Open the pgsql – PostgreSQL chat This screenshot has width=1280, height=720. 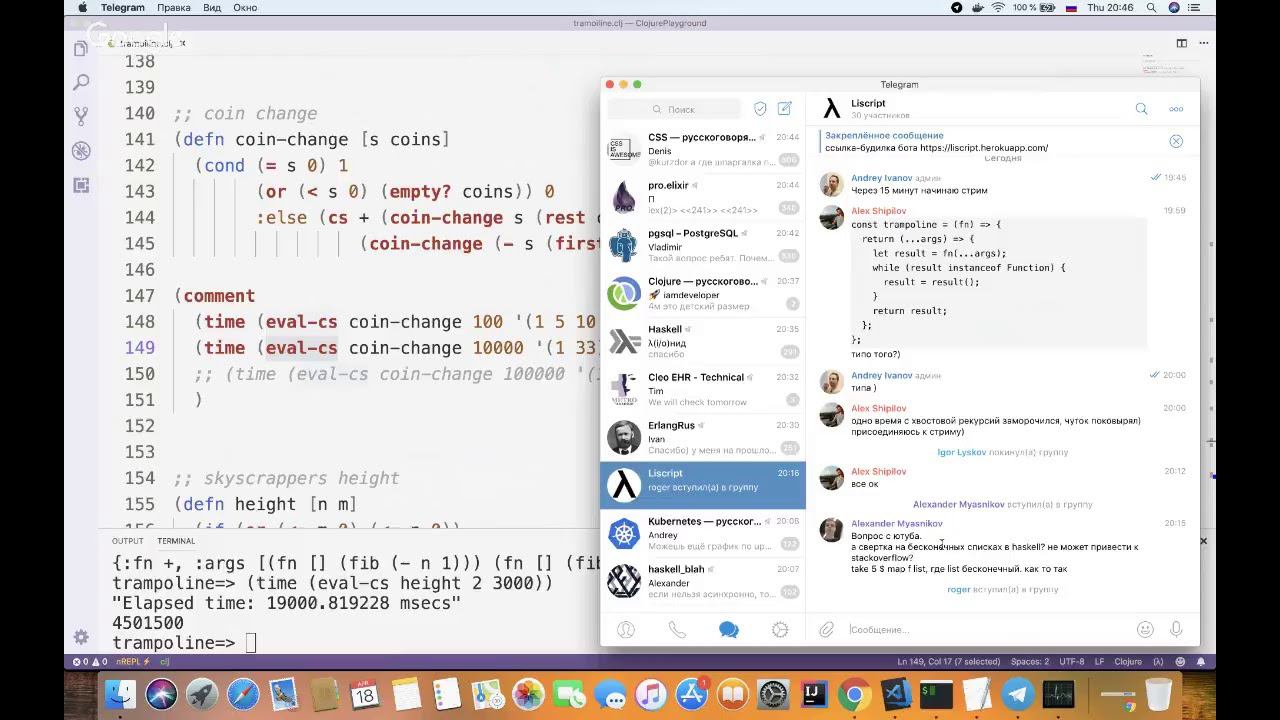tap(703, 245)
